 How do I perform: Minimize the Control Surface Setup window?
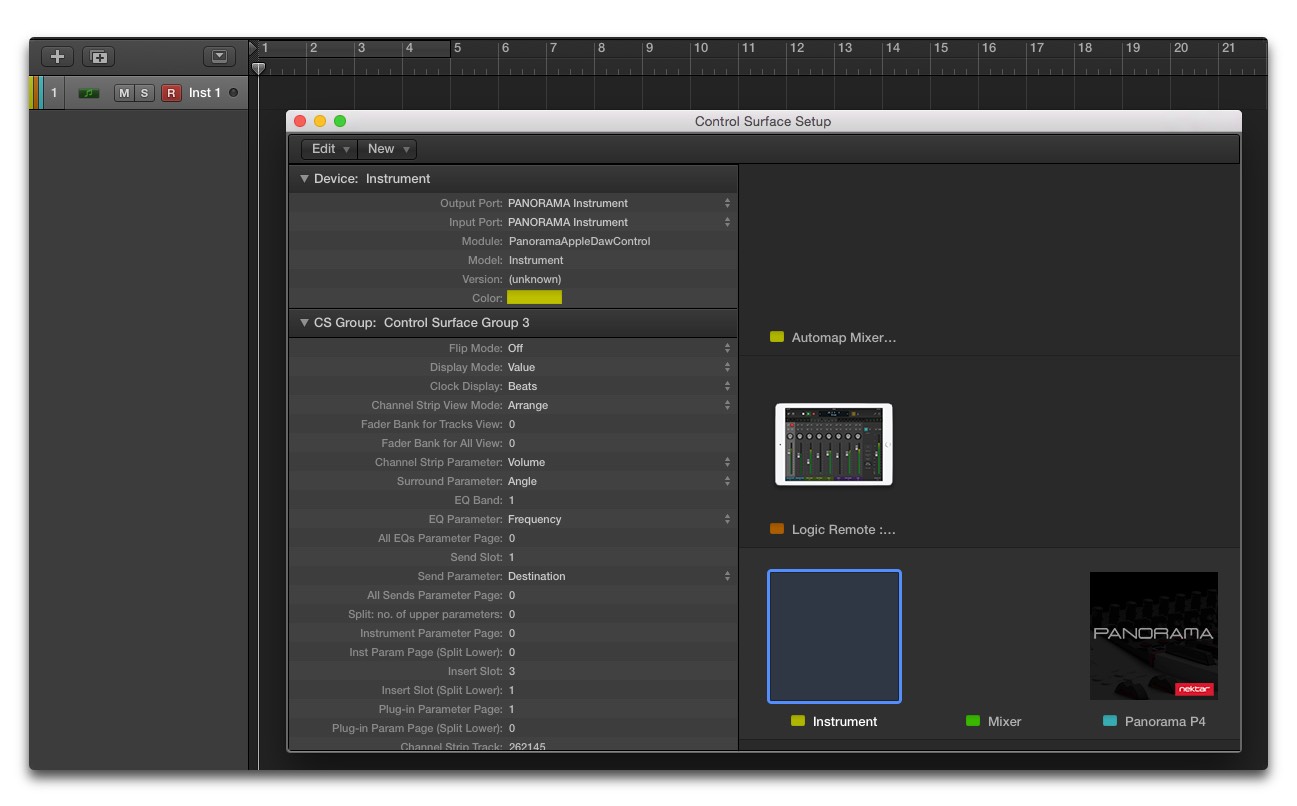click(x=320, y=121)
